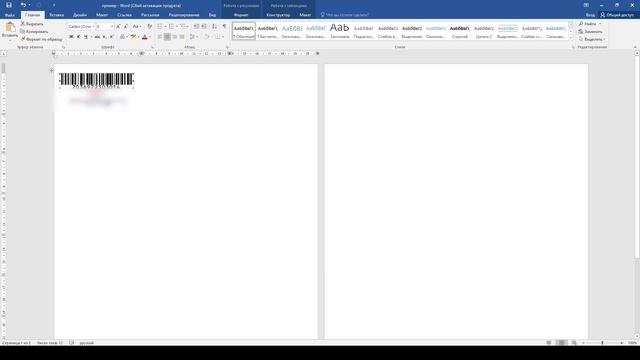640x360 pixels.
Task: Expand the styles gallery
Action: pyautogui.click(x=571, y=38)
